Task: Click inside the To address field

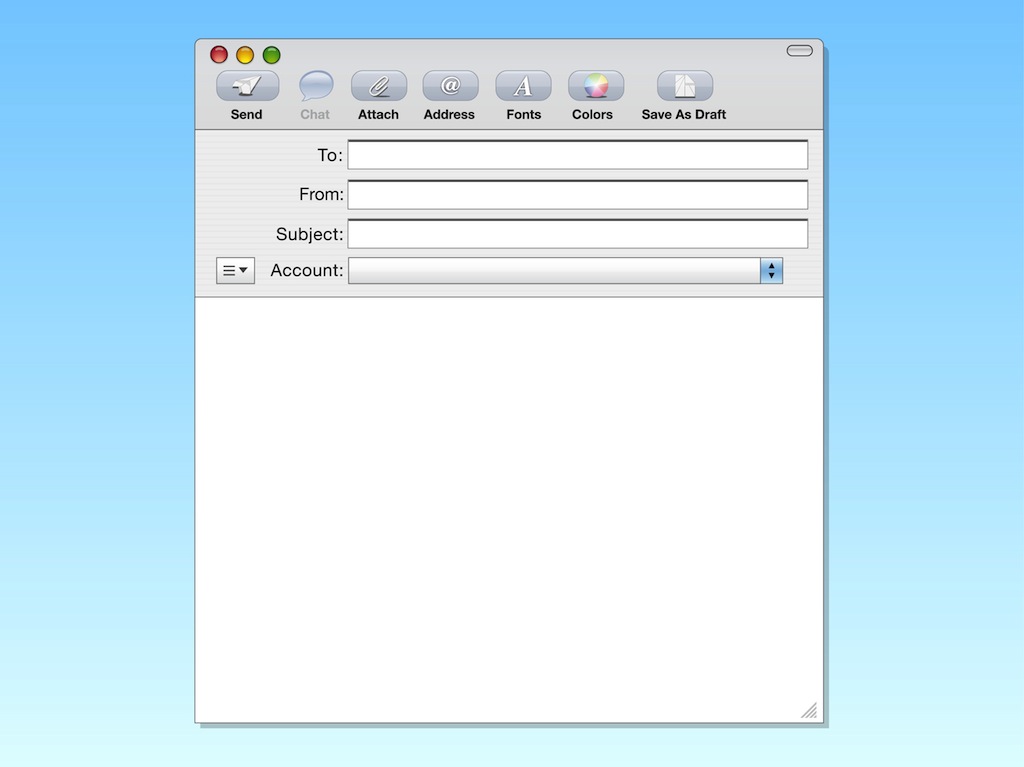Action: tap(577, 156)
